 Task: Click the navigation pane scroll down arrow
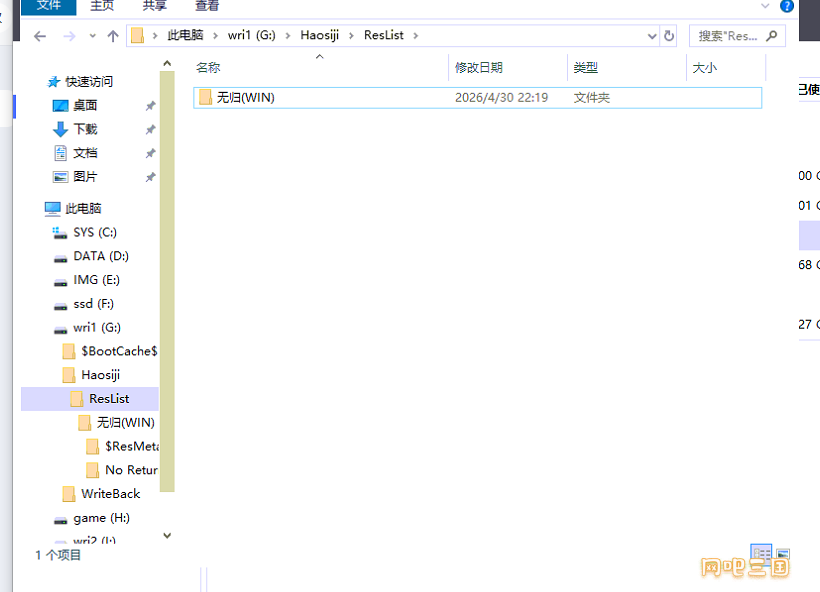[x=167, y=536]
